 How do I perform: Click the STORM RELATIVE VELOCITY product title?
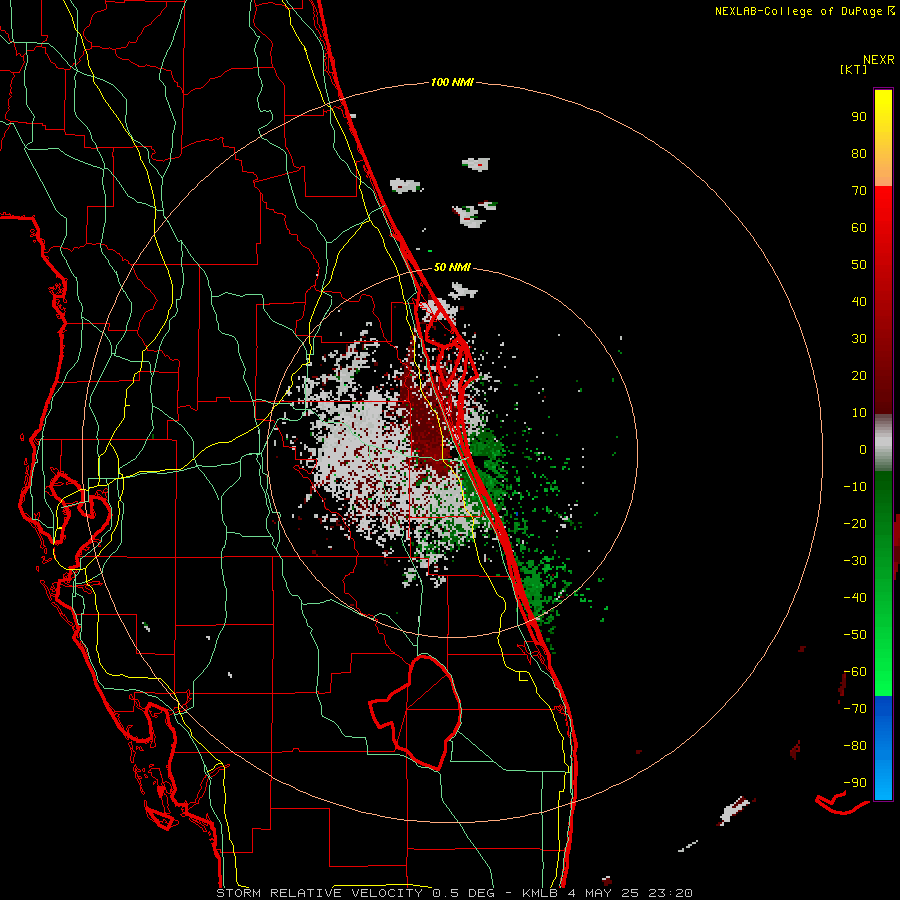pyautogui.click(x=319, y=893)
